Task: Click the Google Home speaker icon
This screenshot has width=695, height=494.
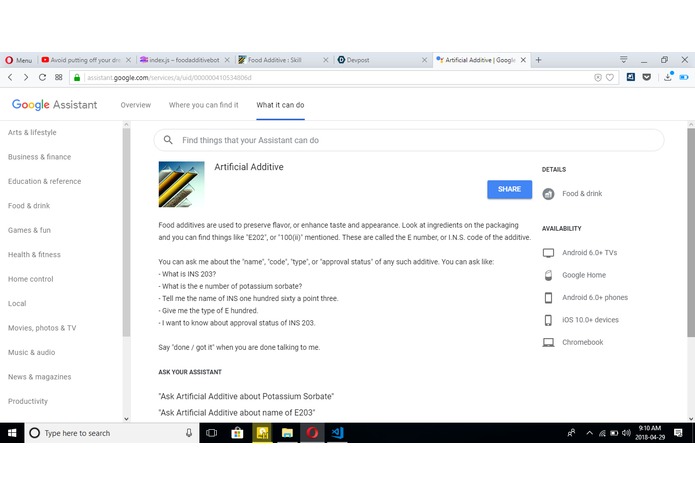Action: tap(548, 275)
